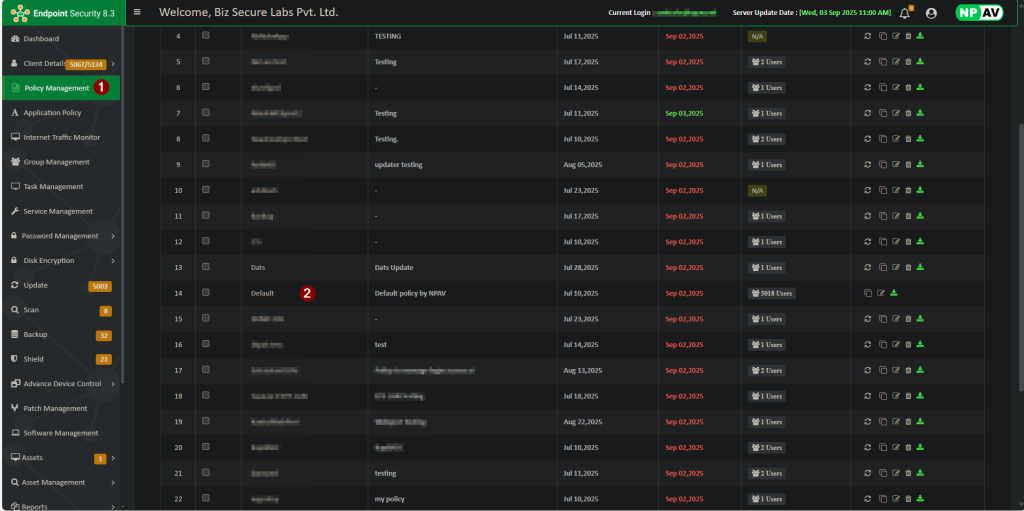The height and width of the screenshot is (511, 1024).
Task: Click the 5018 Users badge
Action: 771,293
